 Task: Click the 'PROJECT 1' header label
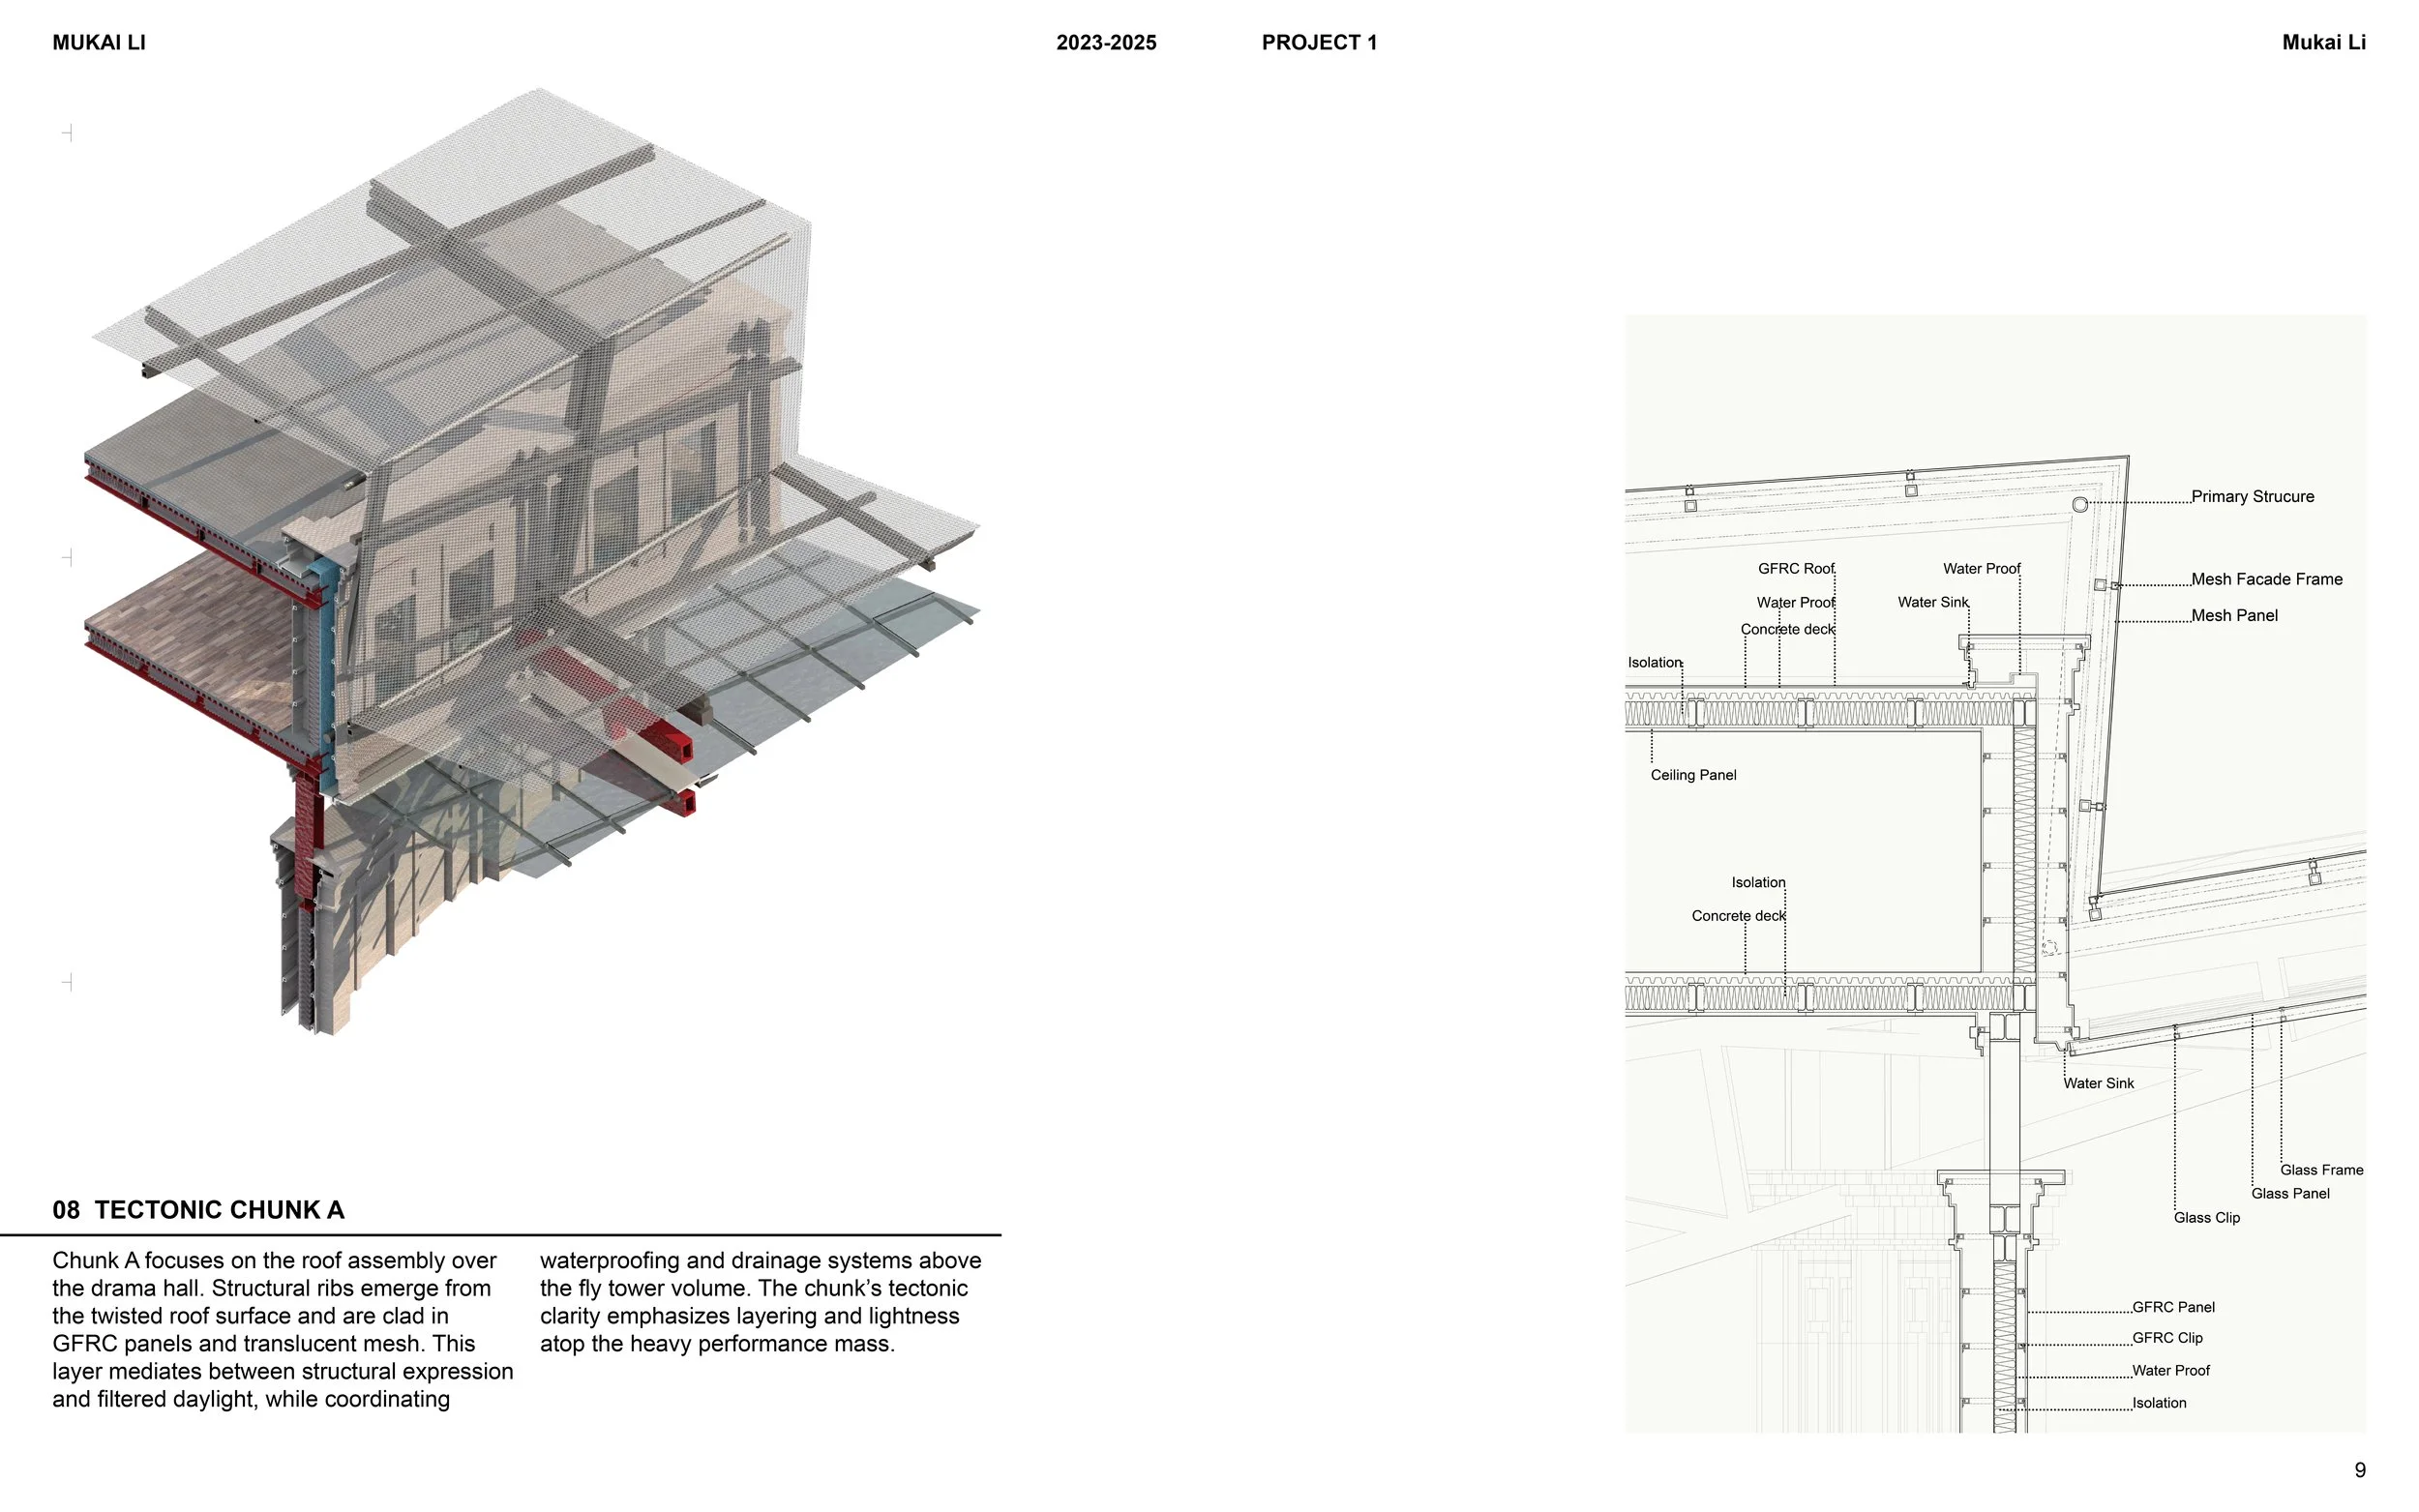[x=1319, y=43]
